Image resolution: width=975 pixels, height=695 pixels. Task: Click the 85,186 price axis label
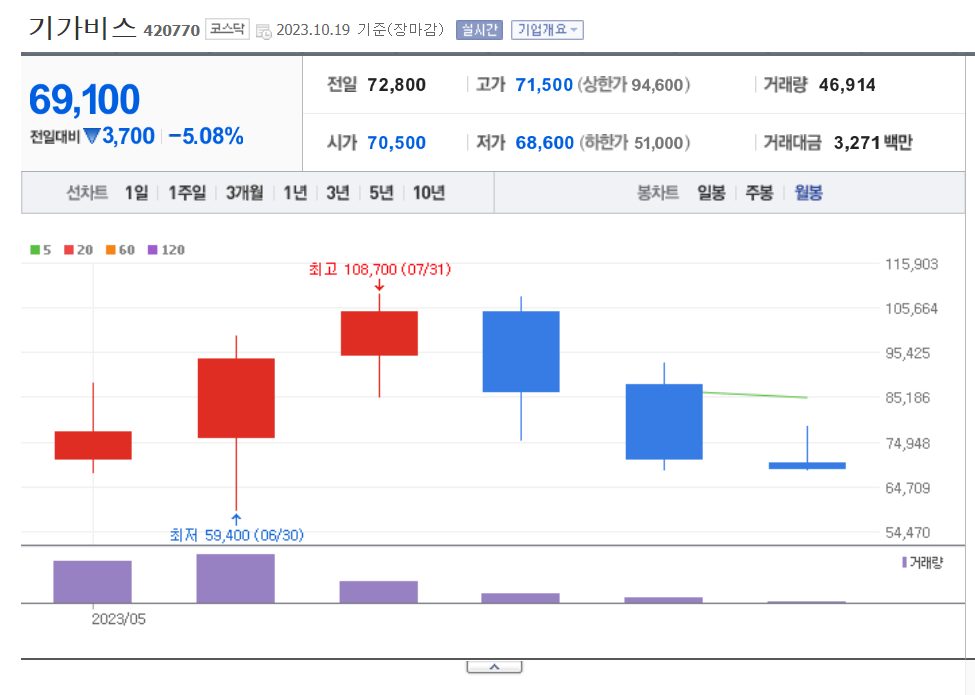[x=908, y=398]
